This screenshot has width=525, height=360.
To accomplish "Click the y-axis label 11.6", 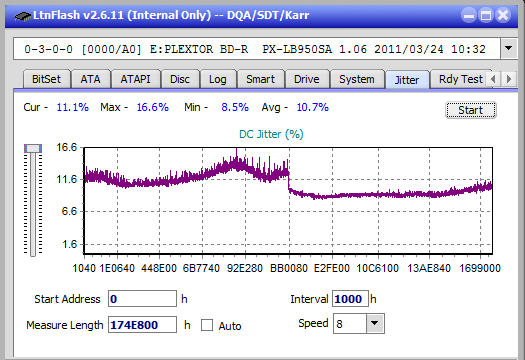I will (67, 179).
